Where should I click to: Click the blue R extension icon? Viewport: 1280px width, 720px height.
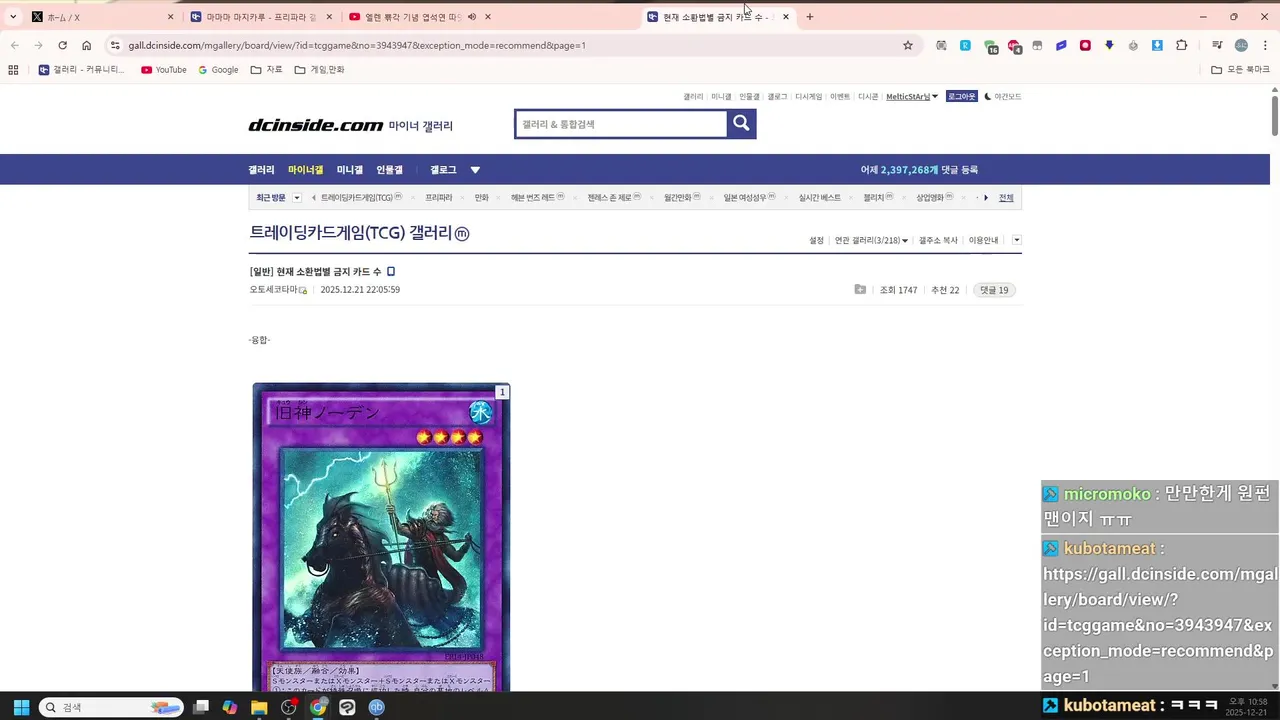click(x=965, y=45)
